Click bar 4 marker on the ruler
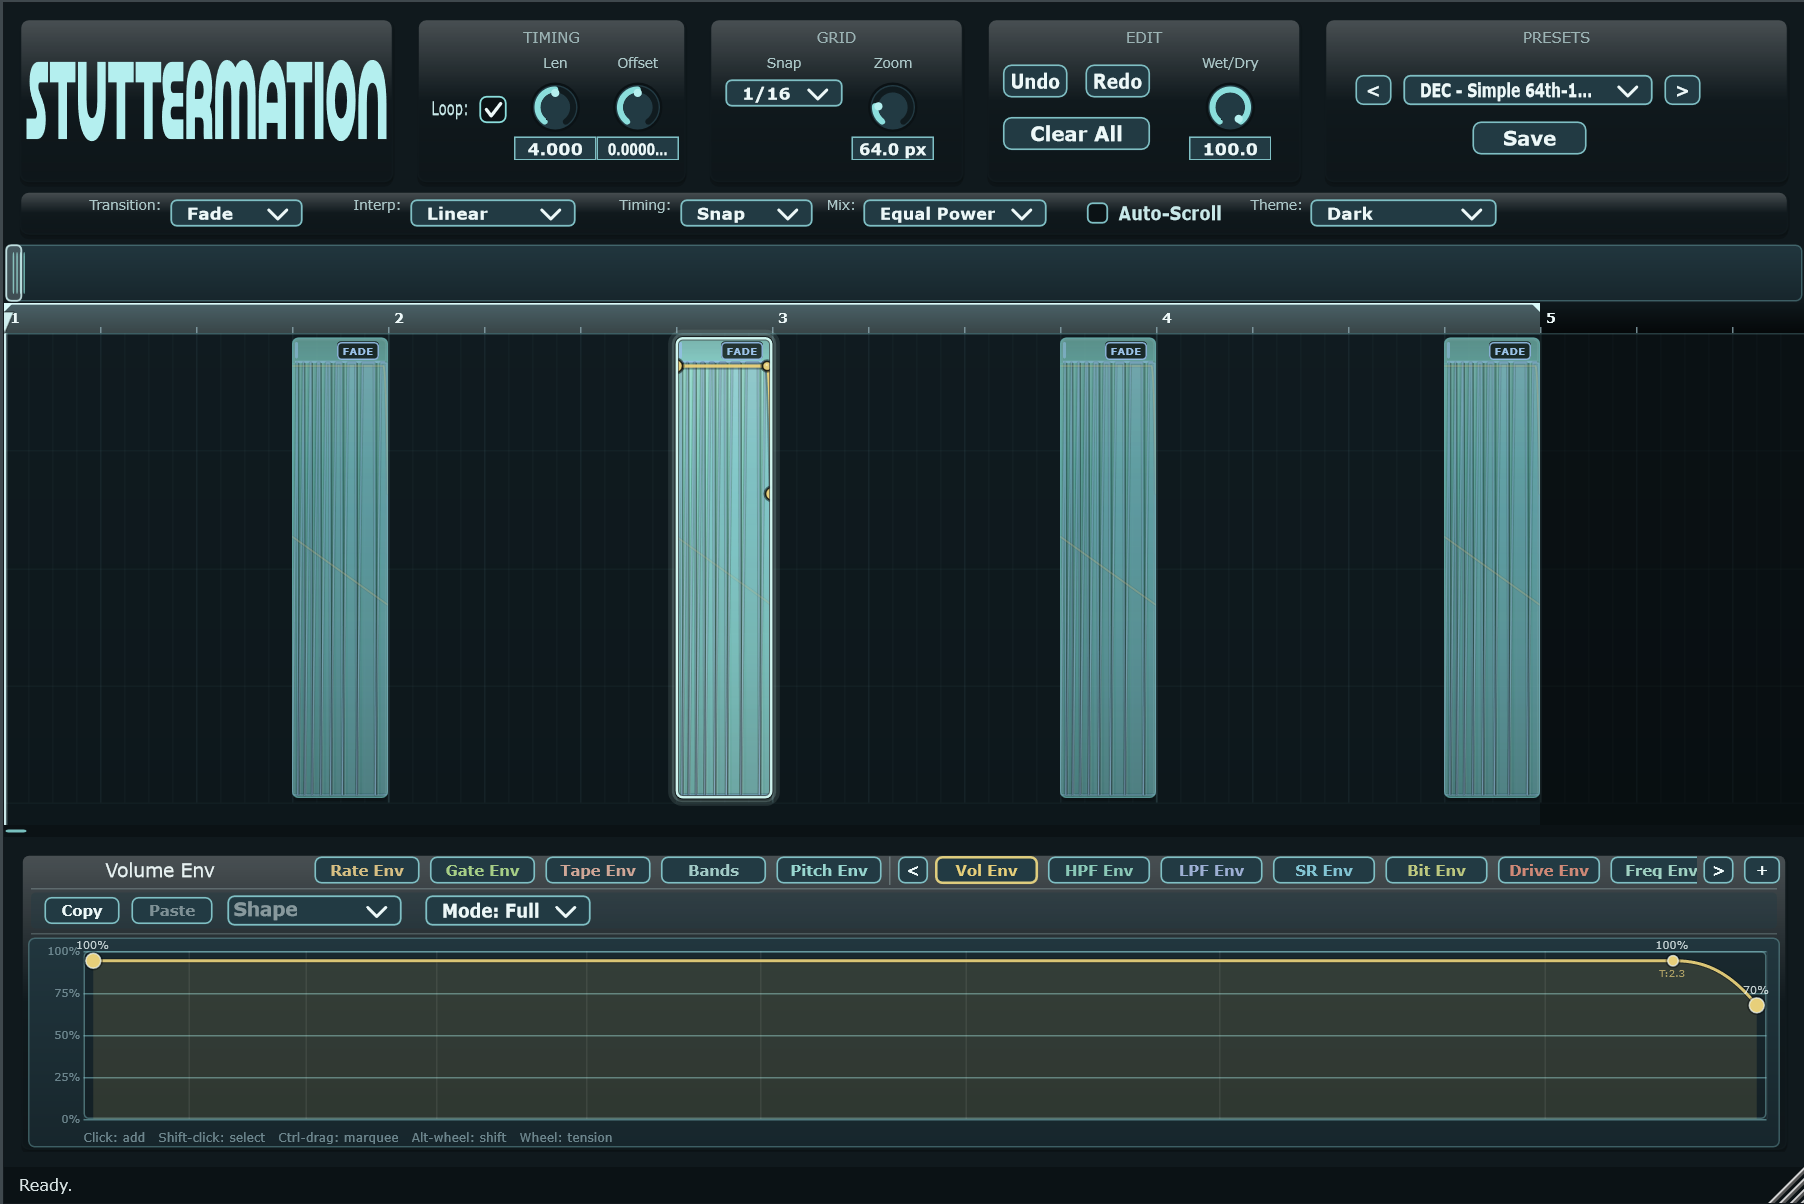Screen dimensions: 1804x1204 pos(1166,318)
